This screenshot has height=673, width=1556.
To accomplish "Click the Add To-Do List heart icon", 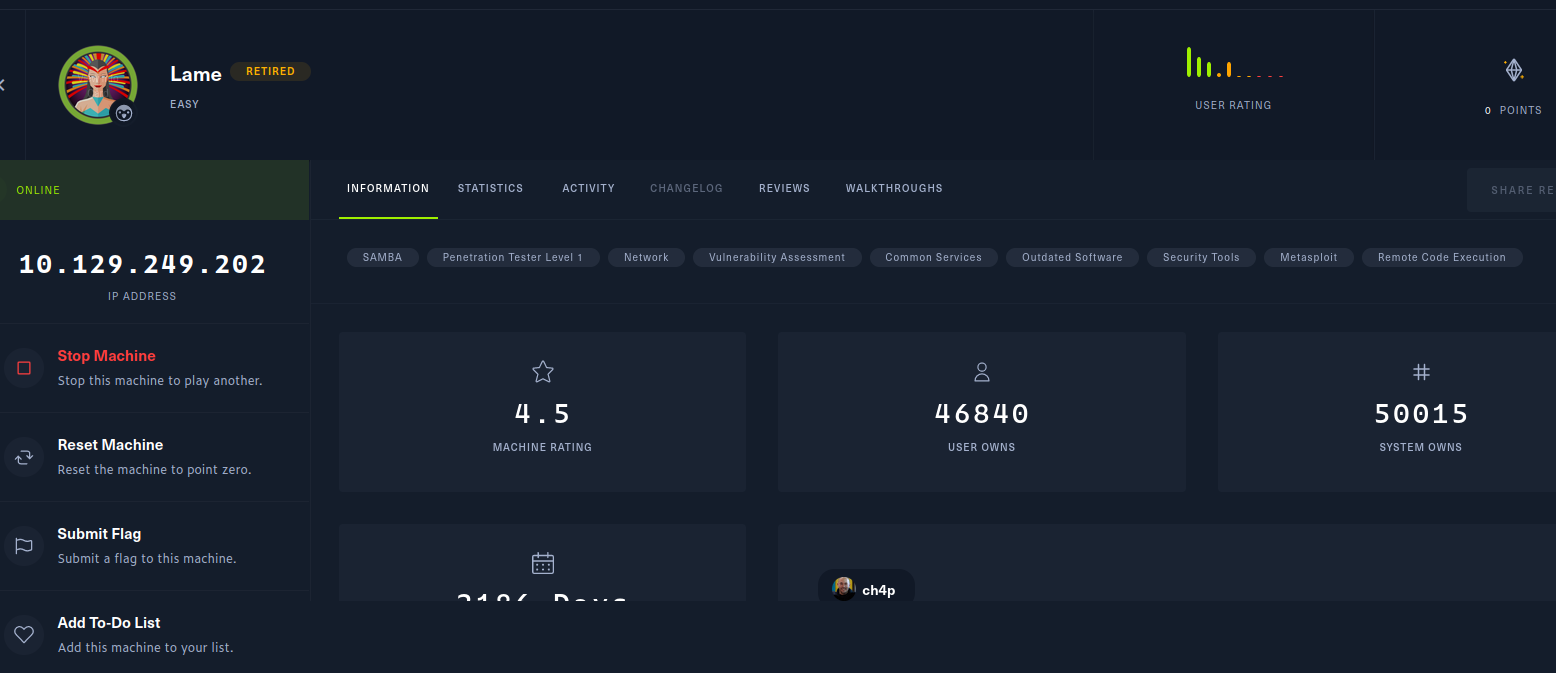I will [x=24, y=635].
